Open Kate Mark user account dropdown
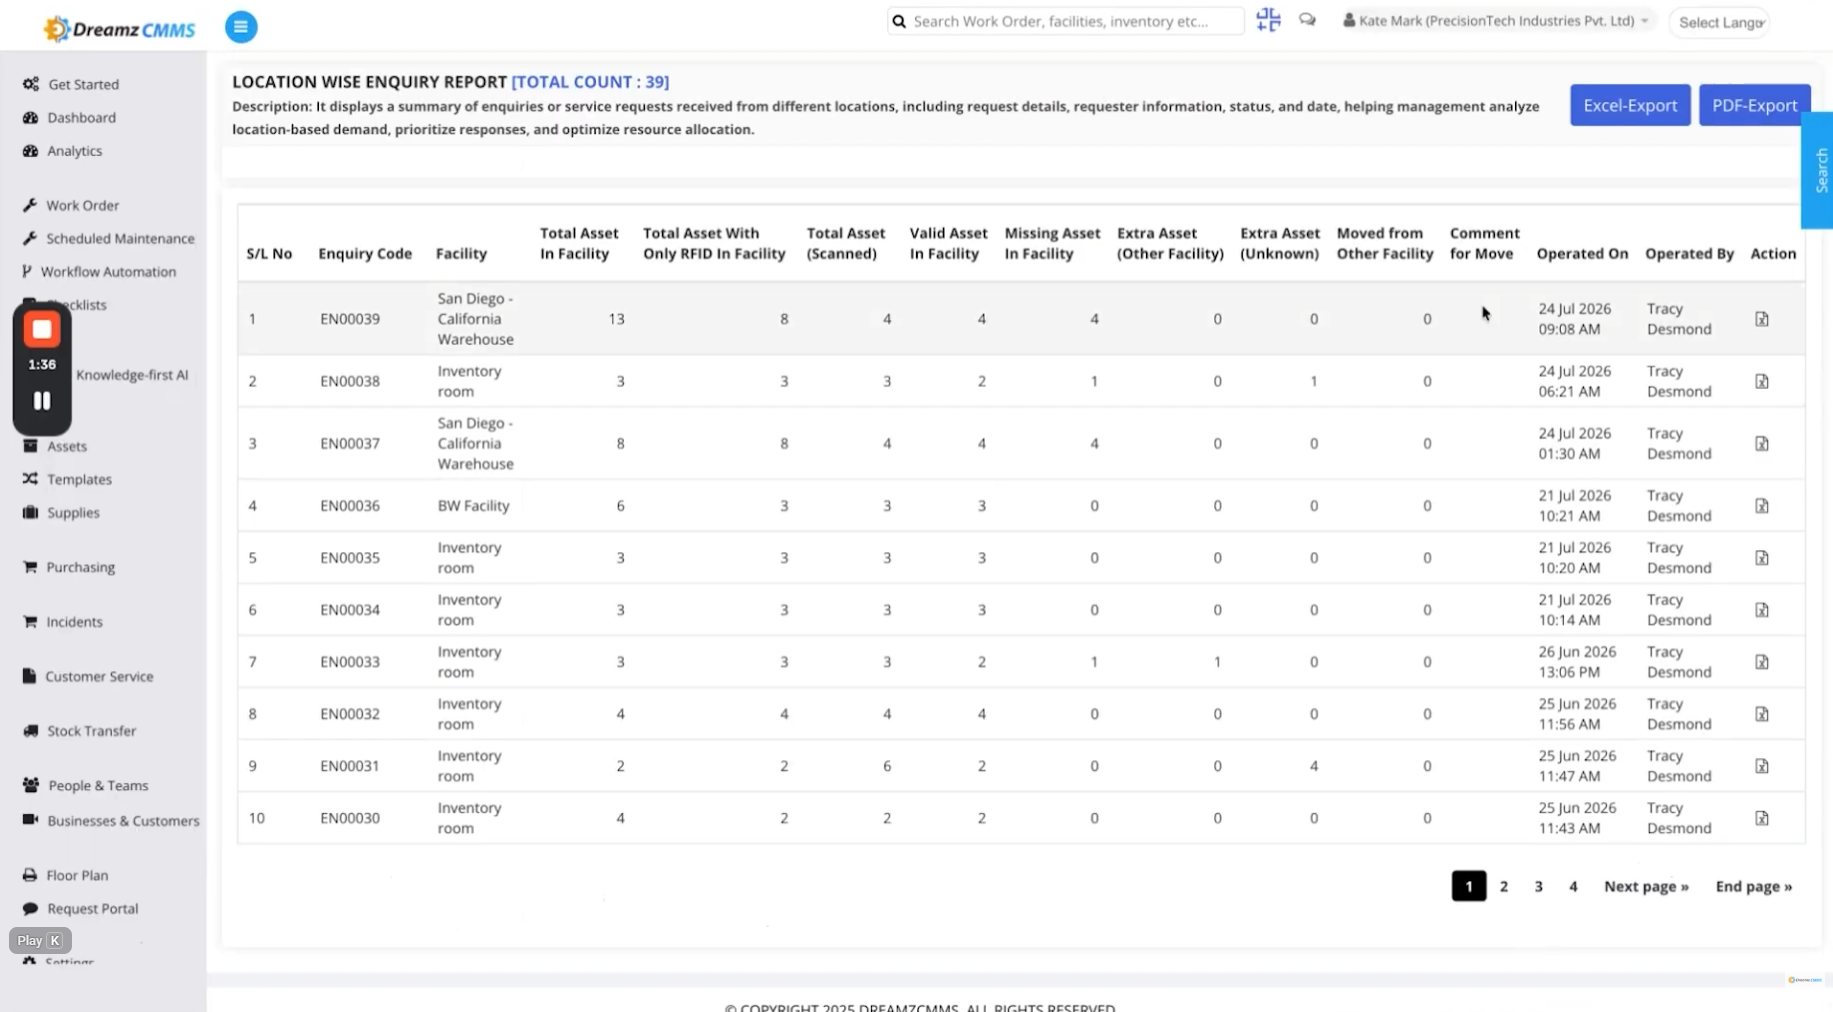 (x=1495, y=21)
